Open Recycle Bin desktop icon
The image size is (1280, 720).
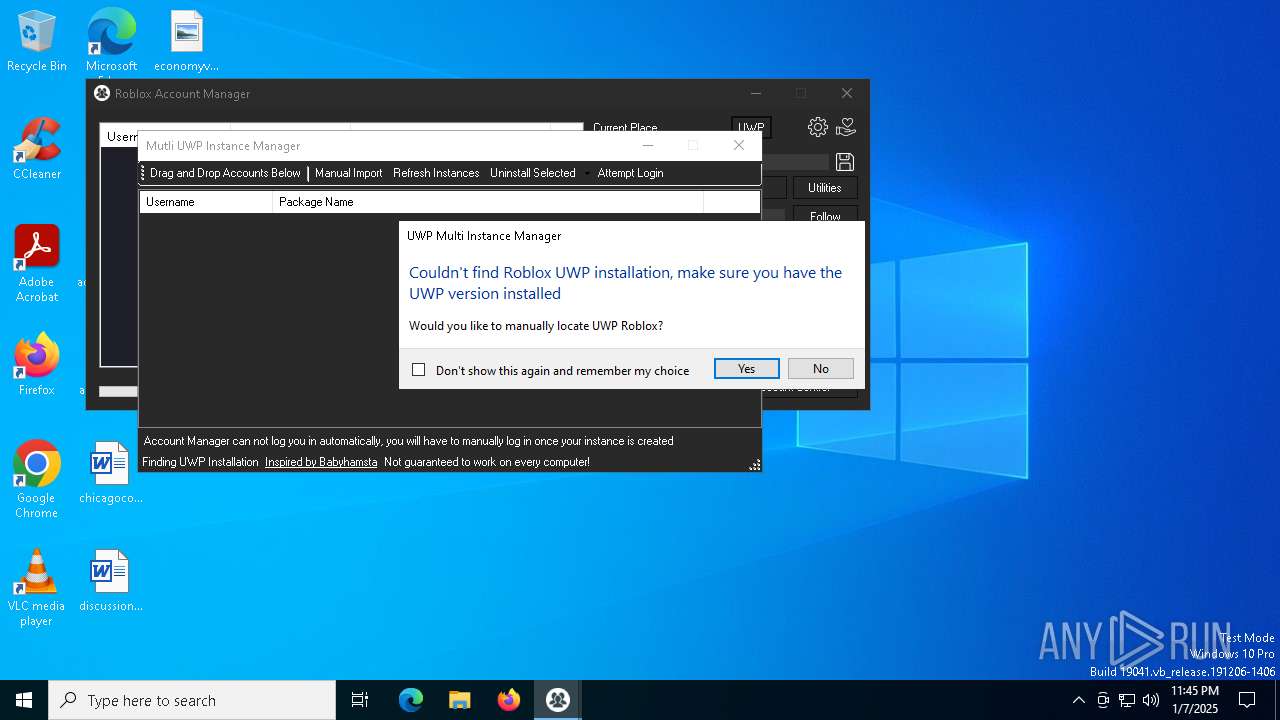37,42
